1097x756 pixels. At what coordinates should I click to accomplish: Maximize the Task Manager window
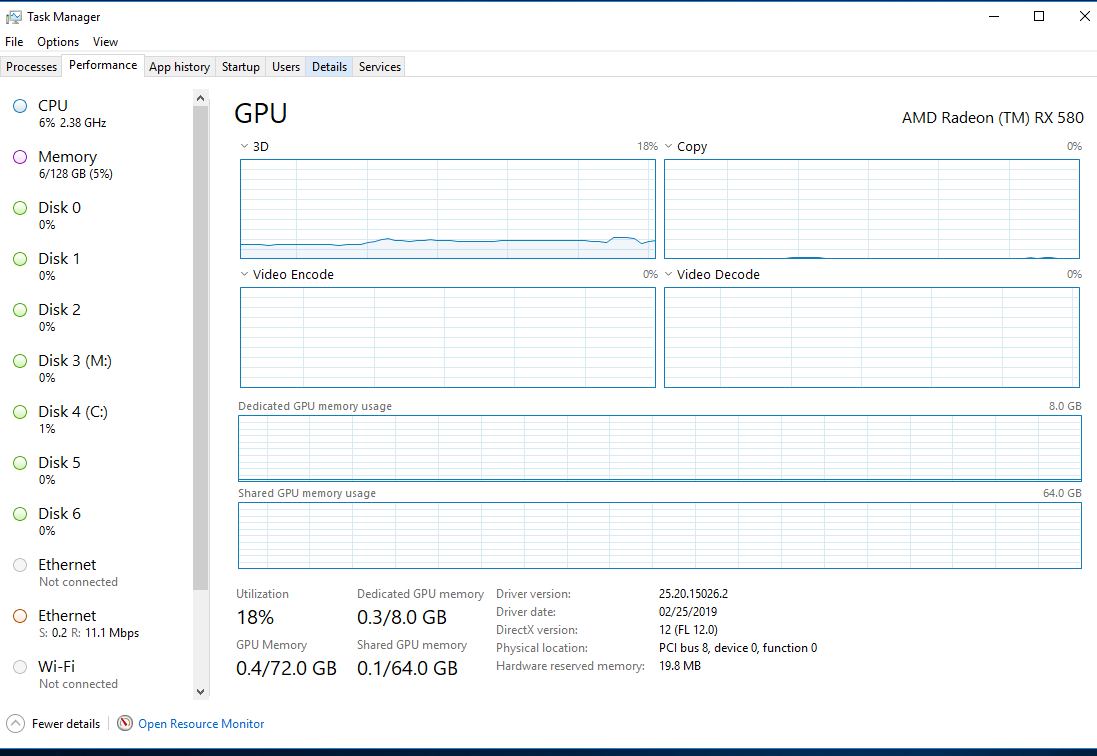pyautogui.click(x=1039, y=16)
